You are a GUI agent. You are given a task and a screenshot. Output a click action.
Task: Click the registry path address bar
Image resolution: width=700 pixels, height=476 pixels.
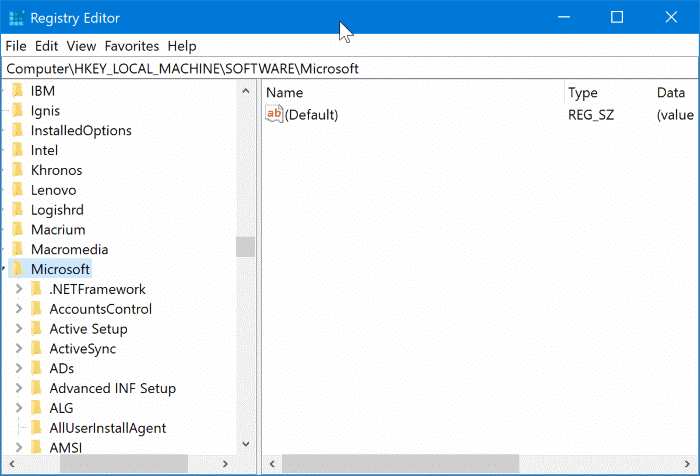click(350, 68)
